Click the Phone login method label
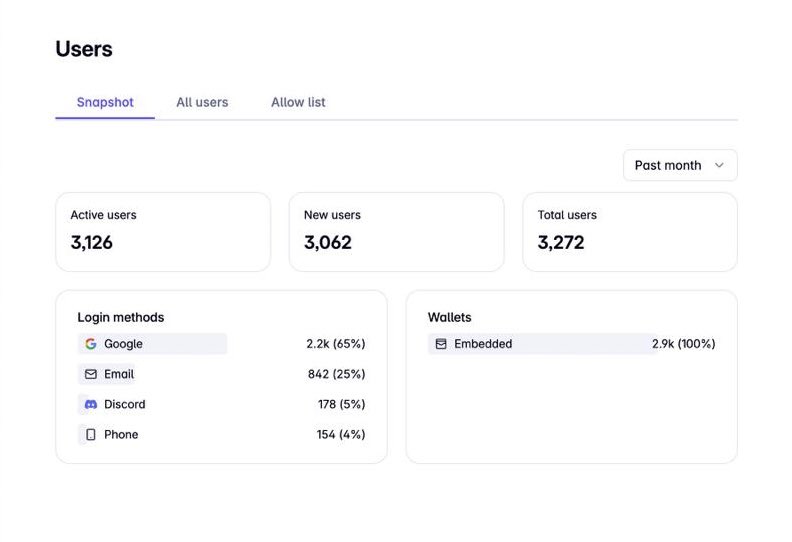The image size is (792, 542). 121,434
